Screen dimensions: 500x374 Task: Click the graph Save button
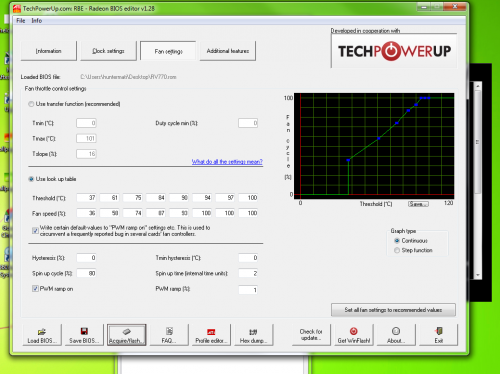point(418,204)
